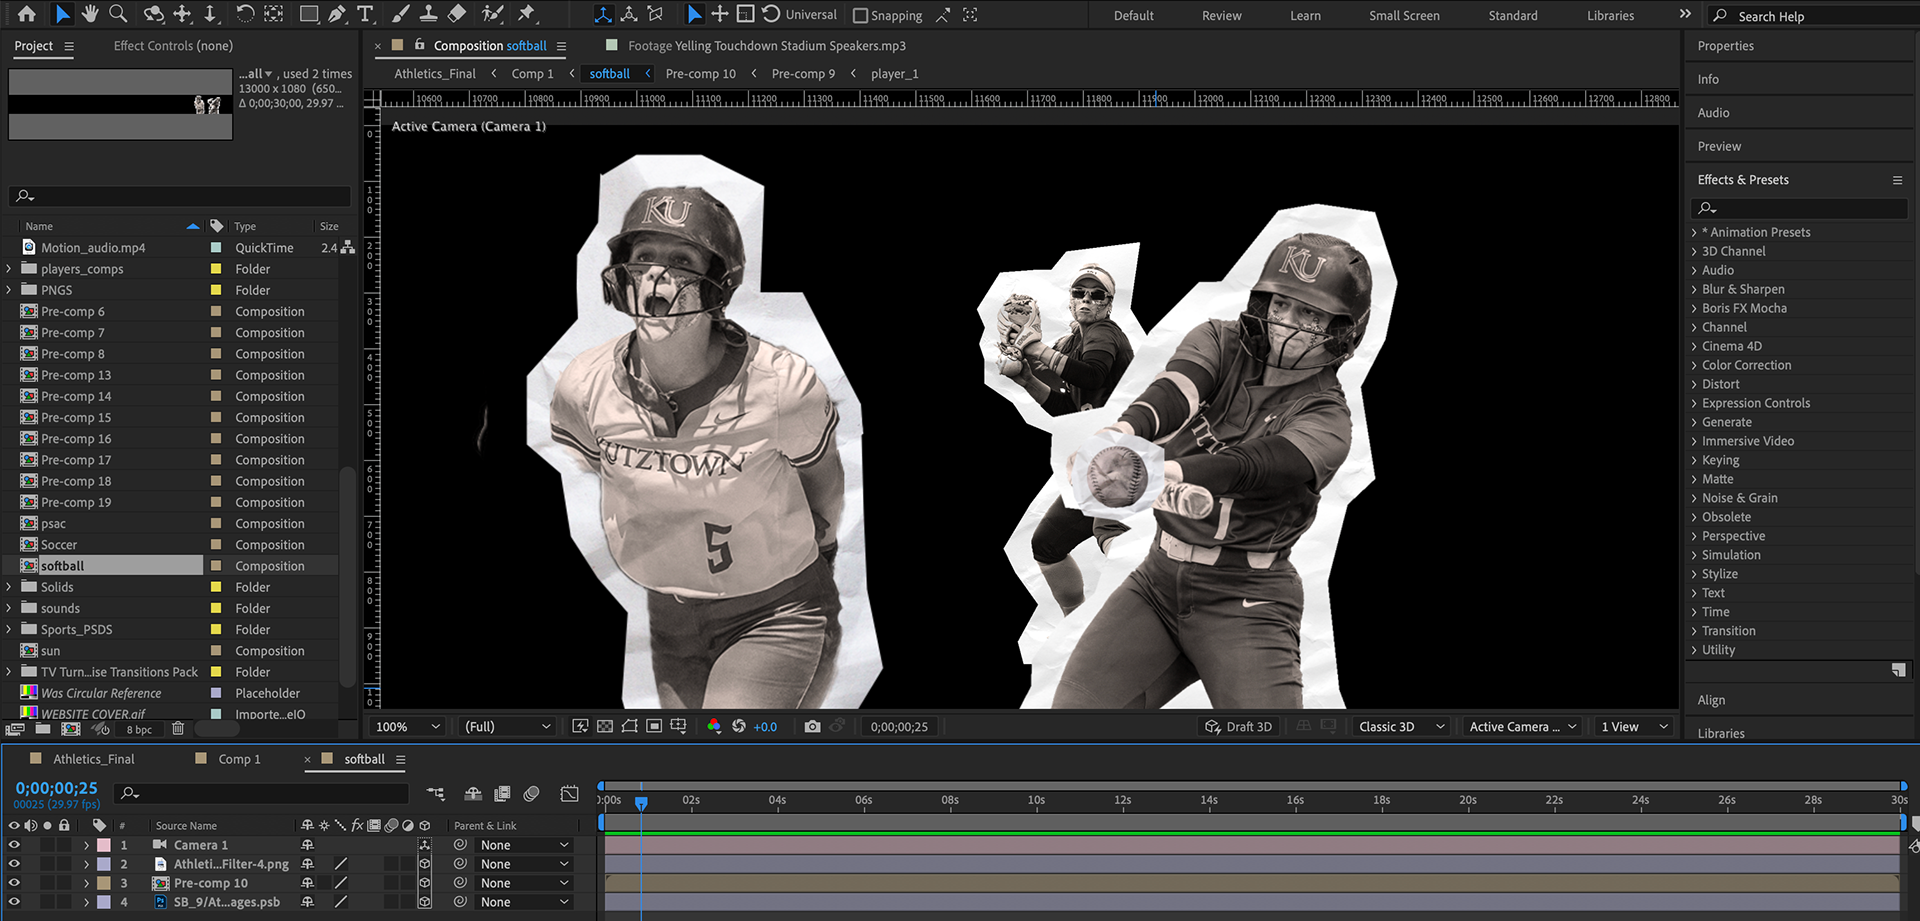Image resolution: width=1920 pixels, height=921 pixels.
Task: Select the Brush tool
Action: [x=400, y=14]
